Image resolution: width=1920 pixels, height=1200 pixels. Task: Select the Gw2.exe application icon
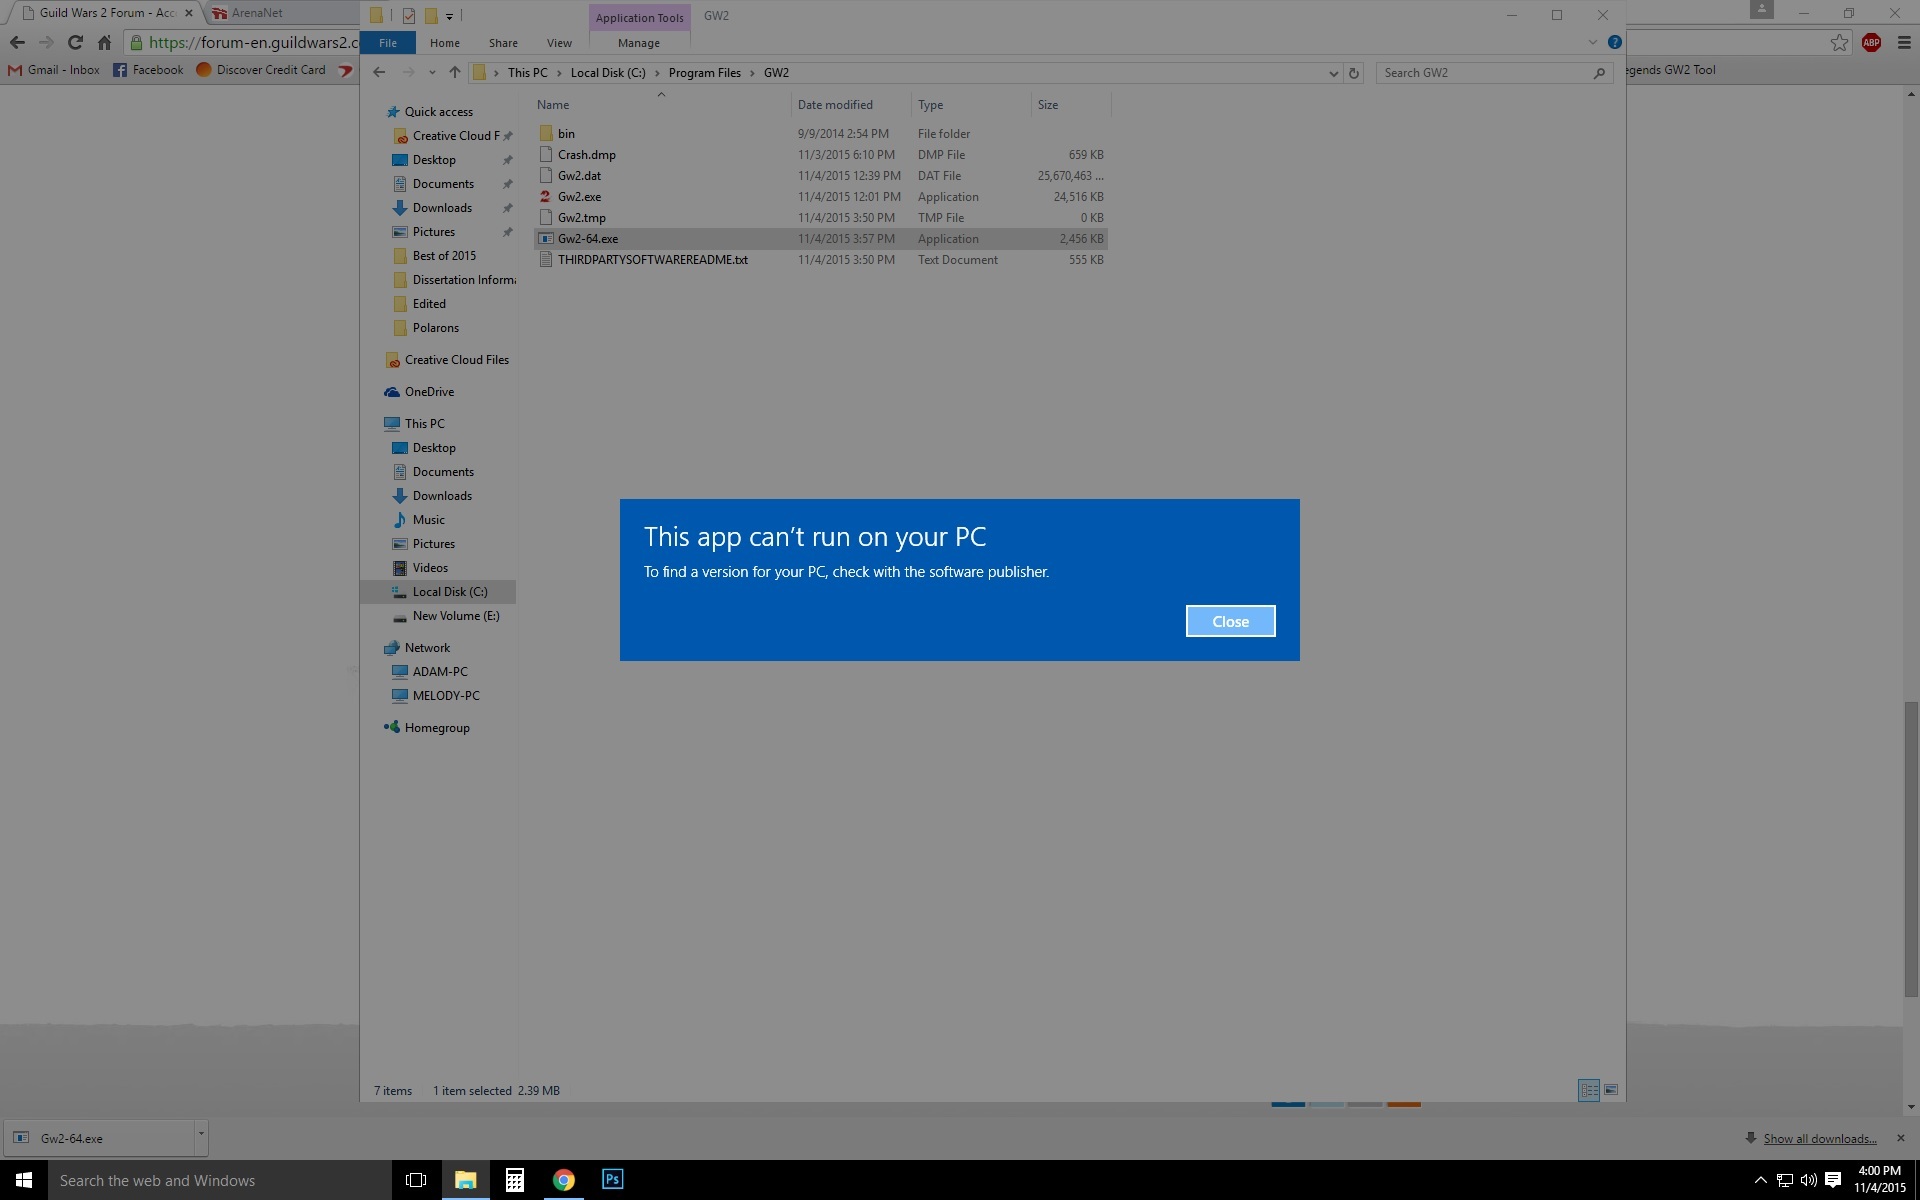click(x=545, y=197)
